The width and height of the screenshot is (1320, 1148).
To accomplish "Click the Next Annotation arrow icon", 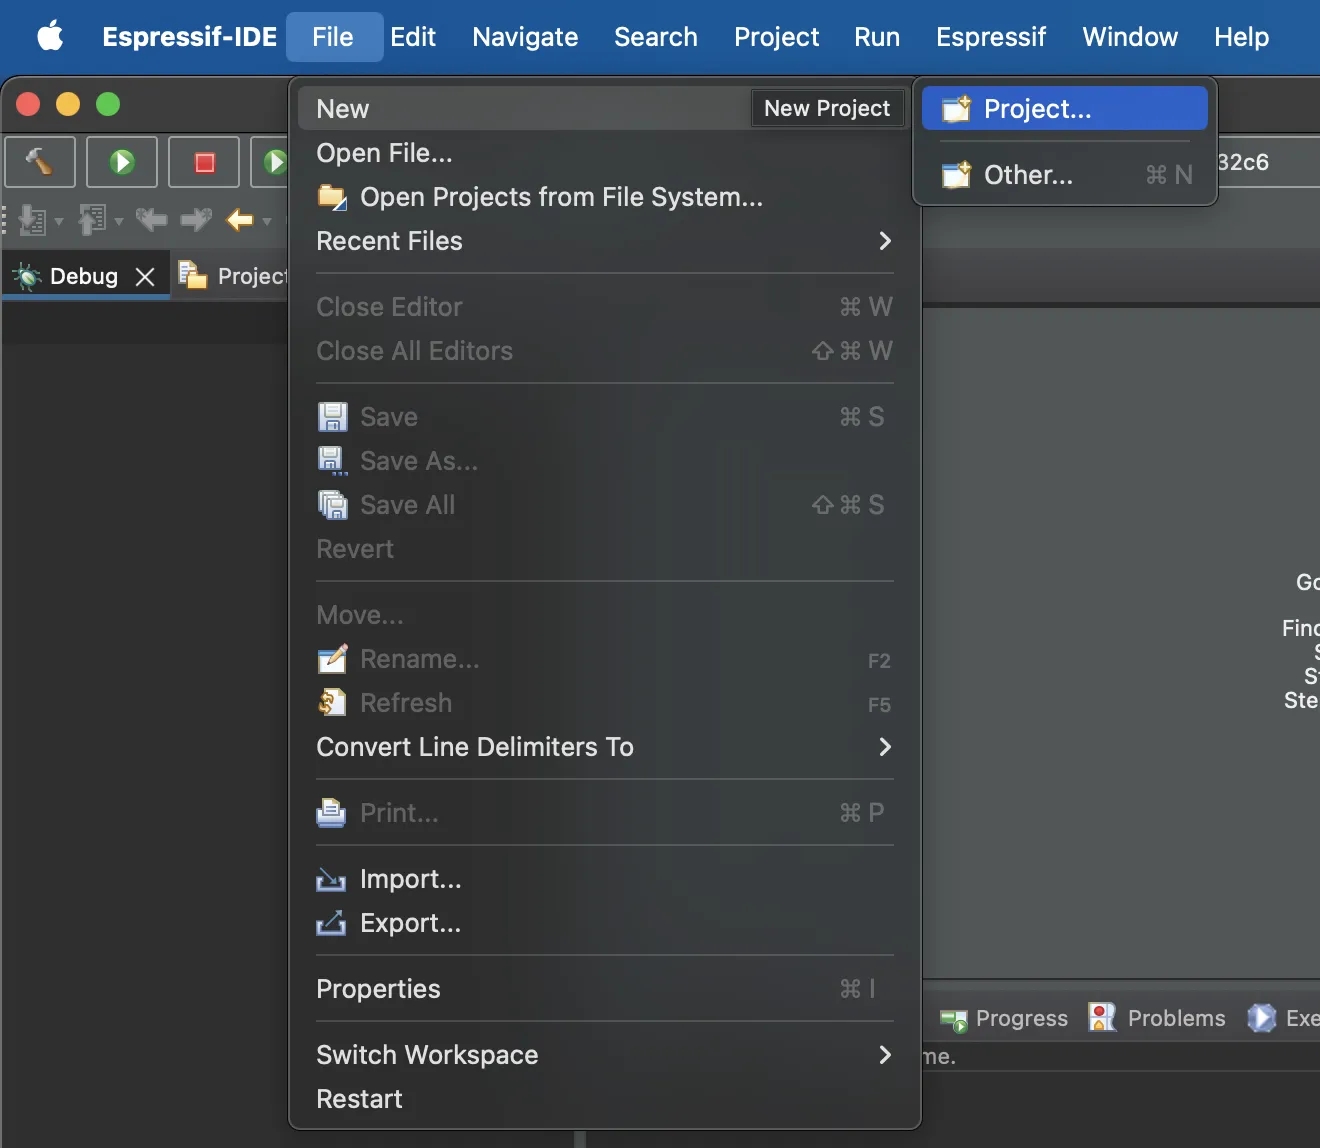I will 33,220.
